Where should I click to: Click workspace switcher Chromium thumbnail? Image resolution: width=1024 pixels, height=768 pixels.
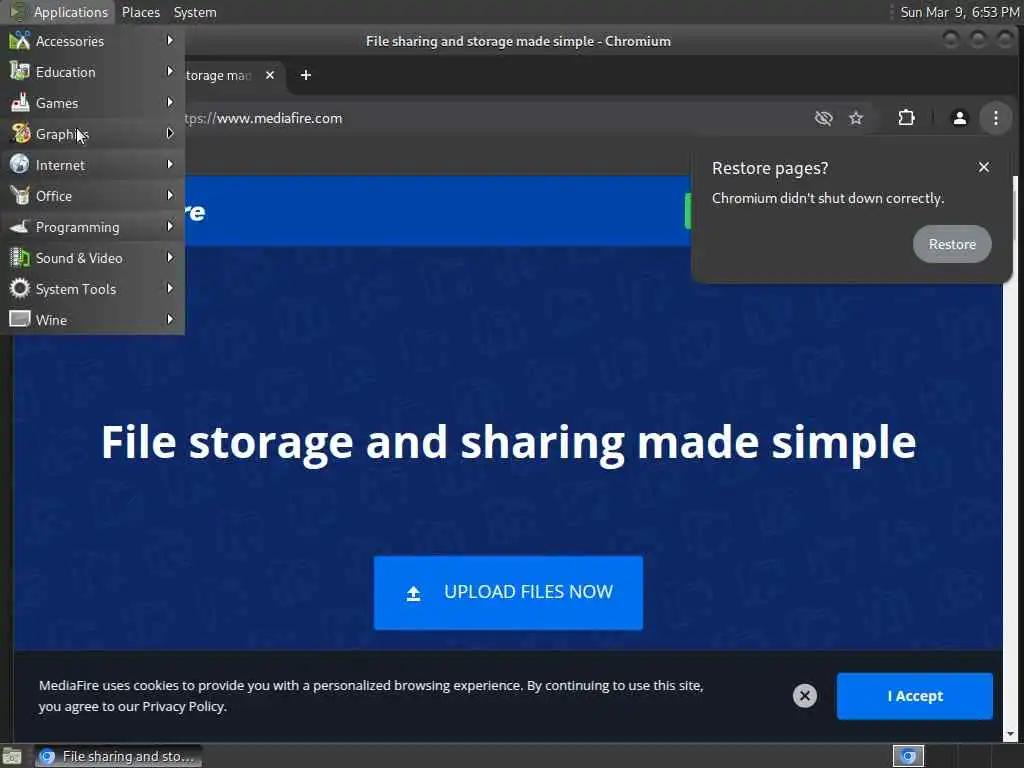click(908, 756)
